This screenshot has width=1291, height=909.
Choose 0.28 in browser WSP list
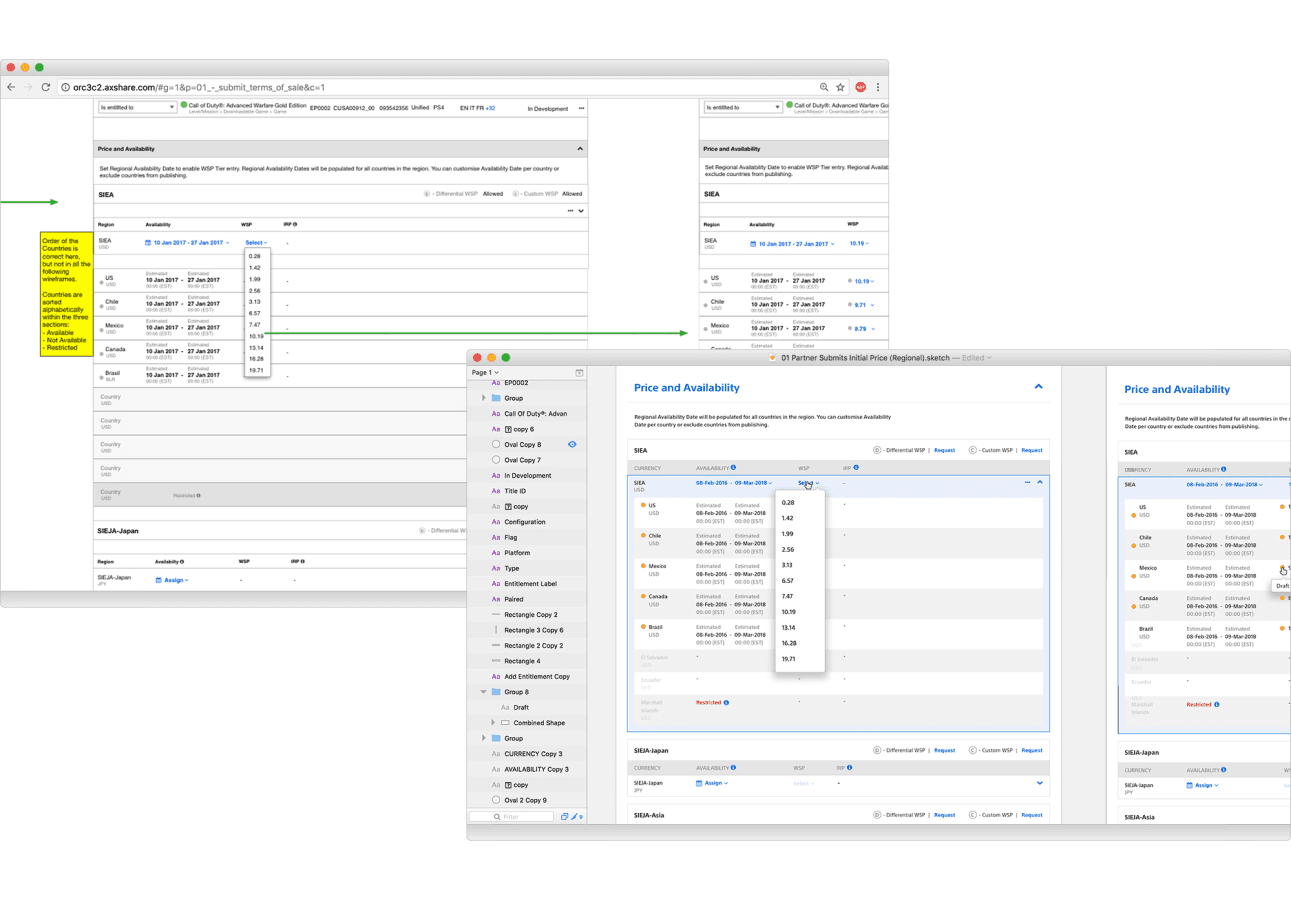coord(255,256)
